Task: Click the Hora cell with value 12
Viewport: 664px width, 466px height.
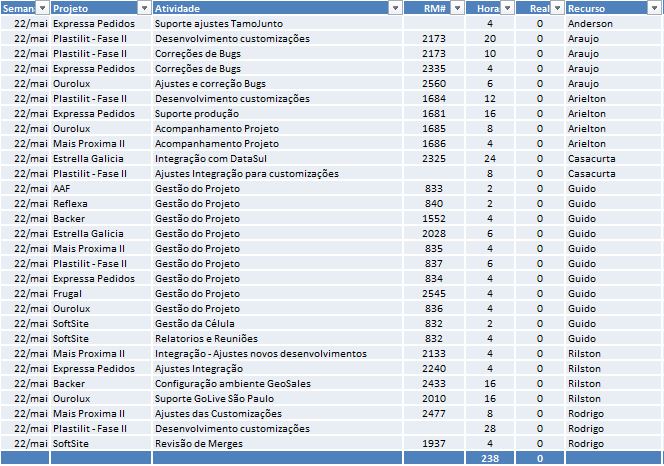Action: tap(490, 98)
